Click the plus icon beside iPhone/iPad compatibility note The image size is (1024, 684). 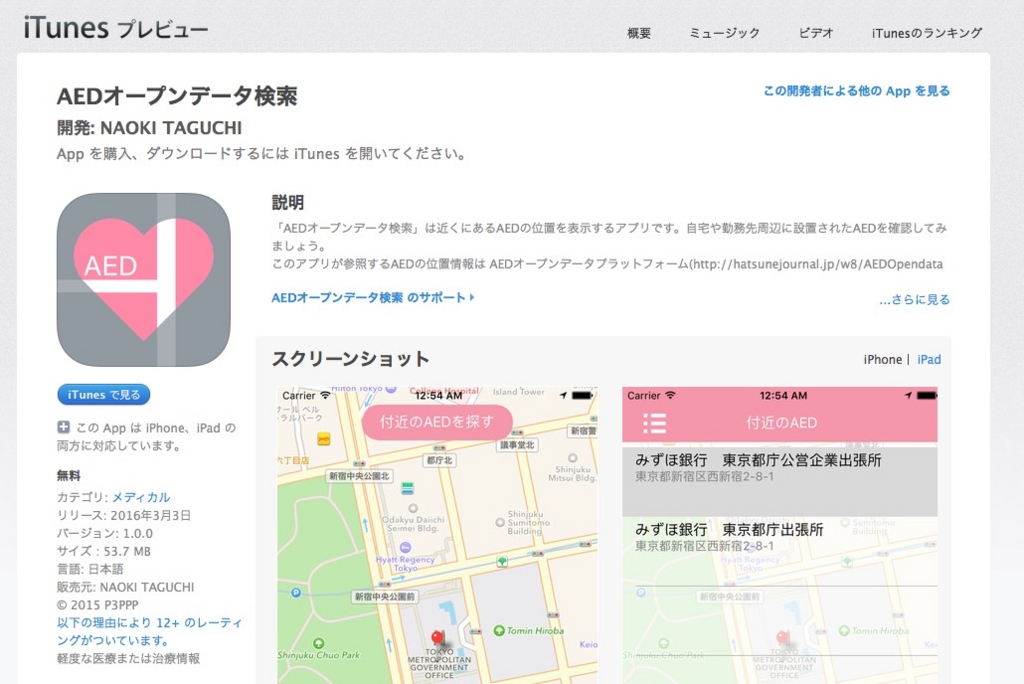tap(63, 427)
